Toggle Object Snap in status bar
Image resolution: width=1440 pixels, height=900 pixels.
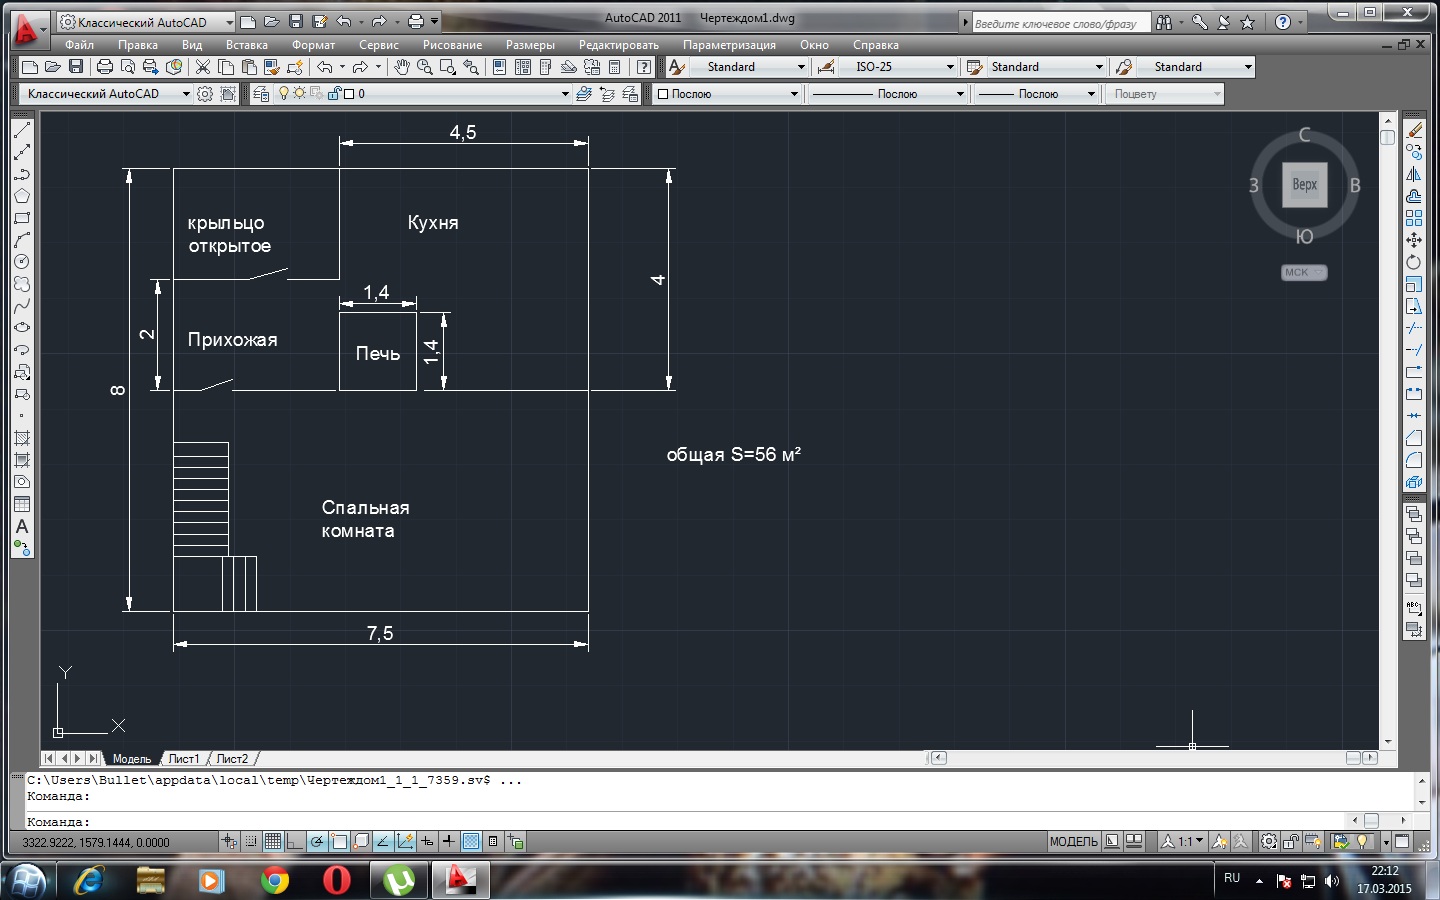point(340,842)
